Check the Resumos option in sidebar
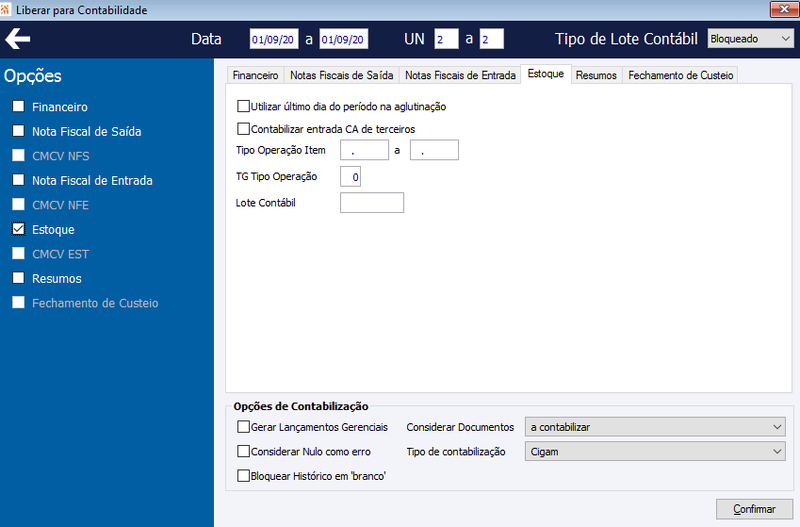The width and height of the screenshot is (800, 527). coord(18,278)
